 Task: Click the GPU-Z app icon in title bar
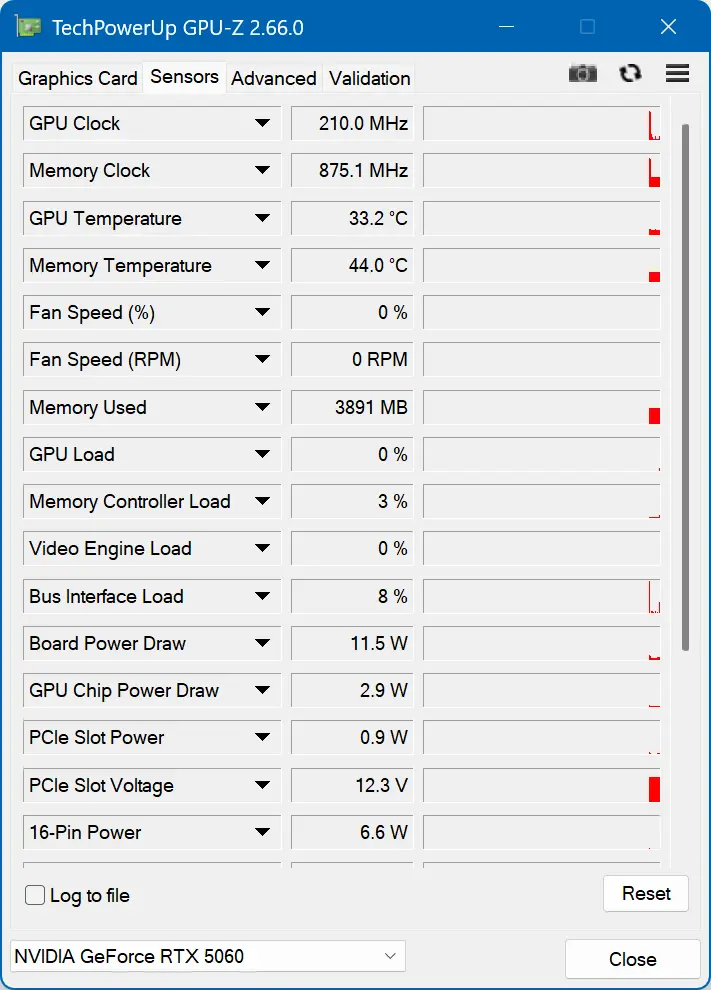click(x=28, y=27)
